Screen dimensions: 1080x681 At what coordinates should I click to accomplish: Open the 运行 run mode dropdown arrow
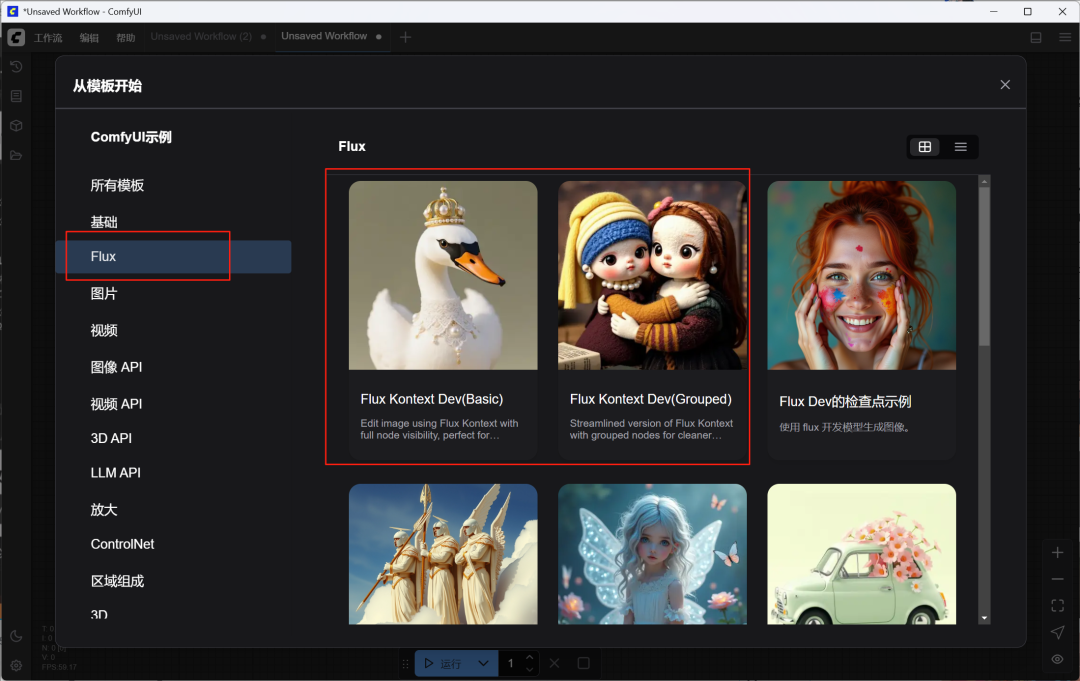pos(484,663)
